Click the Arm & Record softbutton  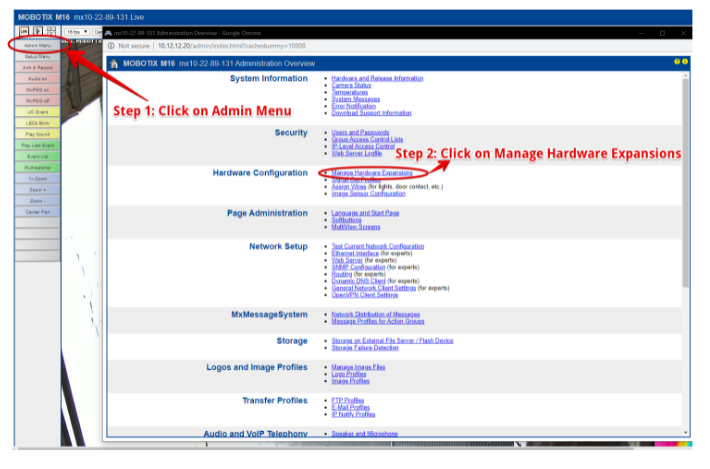[38, 67]
